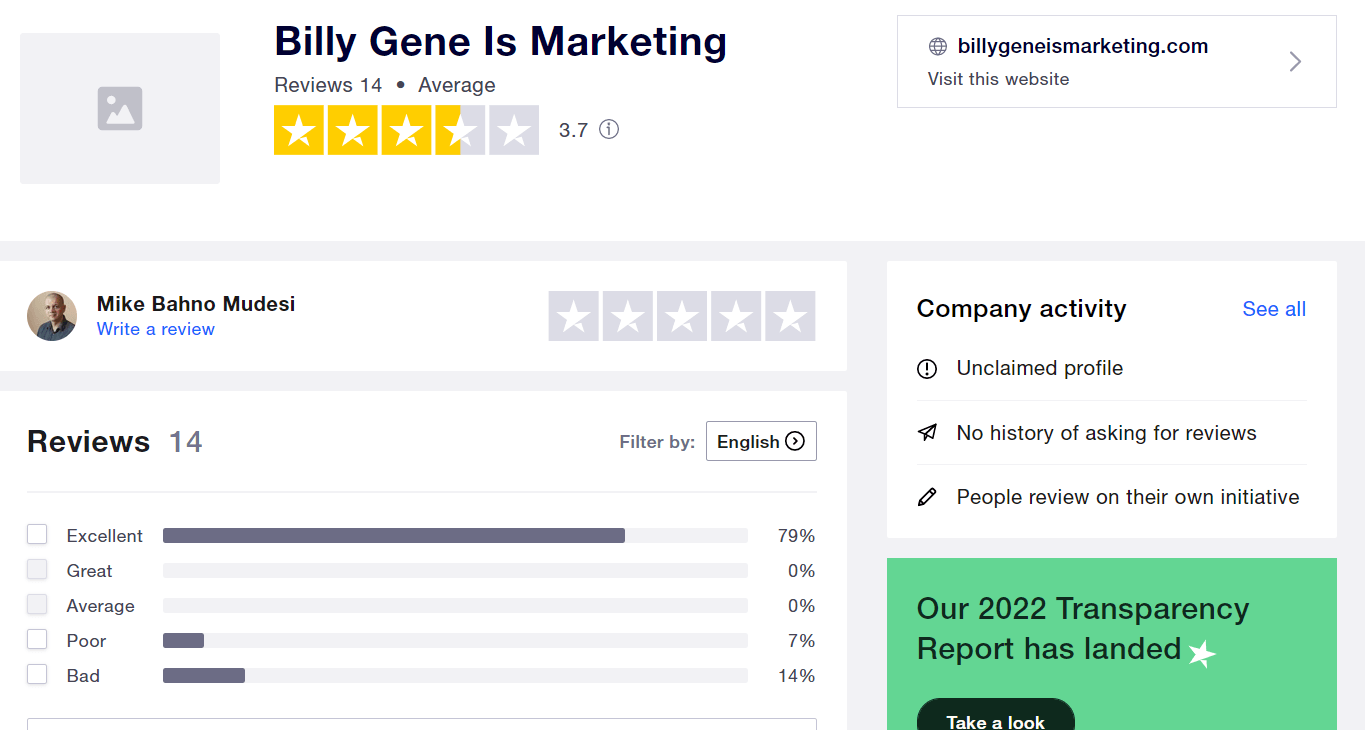This screenshot has width=1365, height=730.
Task: Open the Write a review link
Action: (x=156, y=329)
